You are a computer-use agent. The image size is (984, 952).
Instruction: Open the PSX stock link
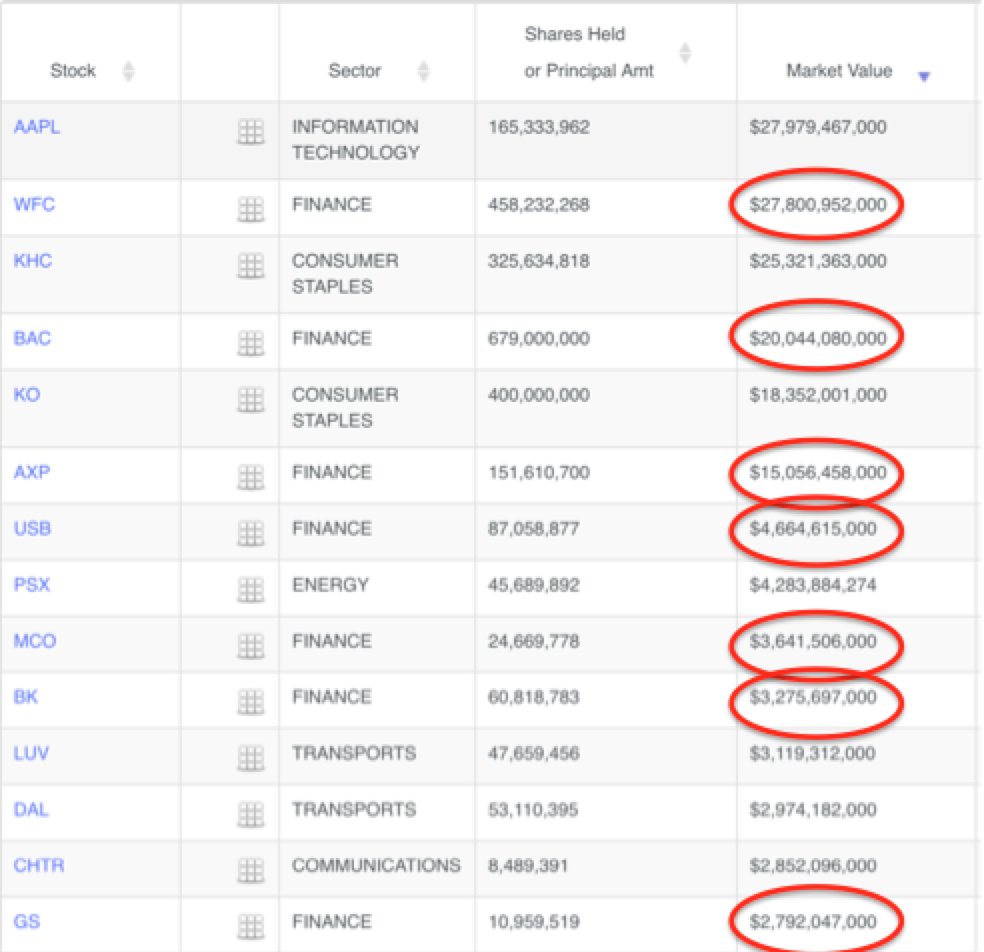32,584
